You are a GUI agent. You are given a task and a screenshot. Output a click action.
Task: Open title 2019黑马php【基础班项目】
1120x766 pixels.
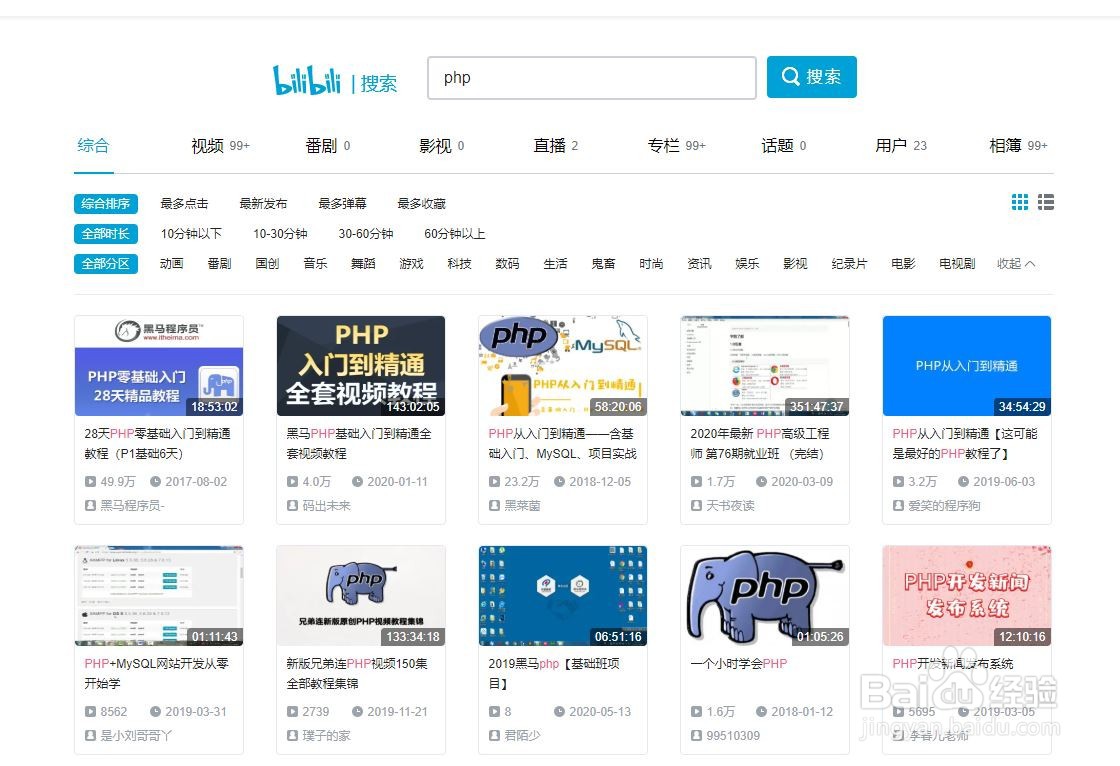(554, 674)
